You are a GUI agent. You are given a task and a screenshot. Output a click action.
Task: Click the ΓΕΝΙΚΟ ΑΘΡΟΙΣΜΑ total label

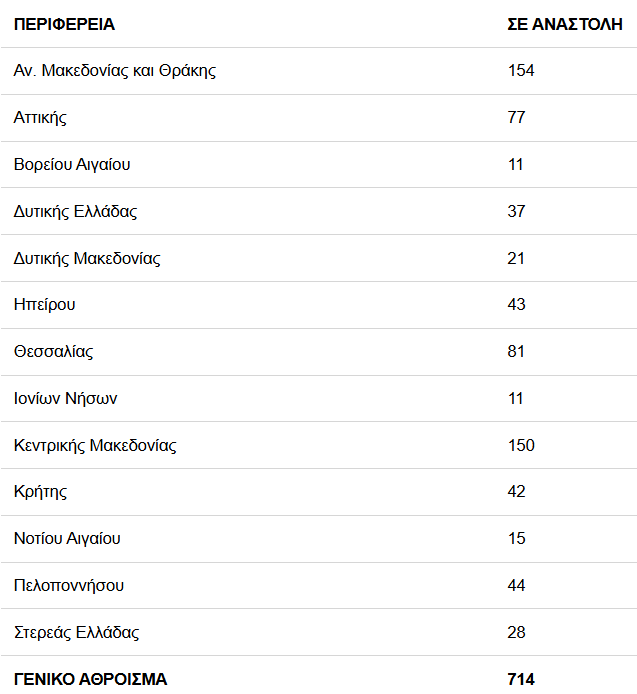point(90,680)
